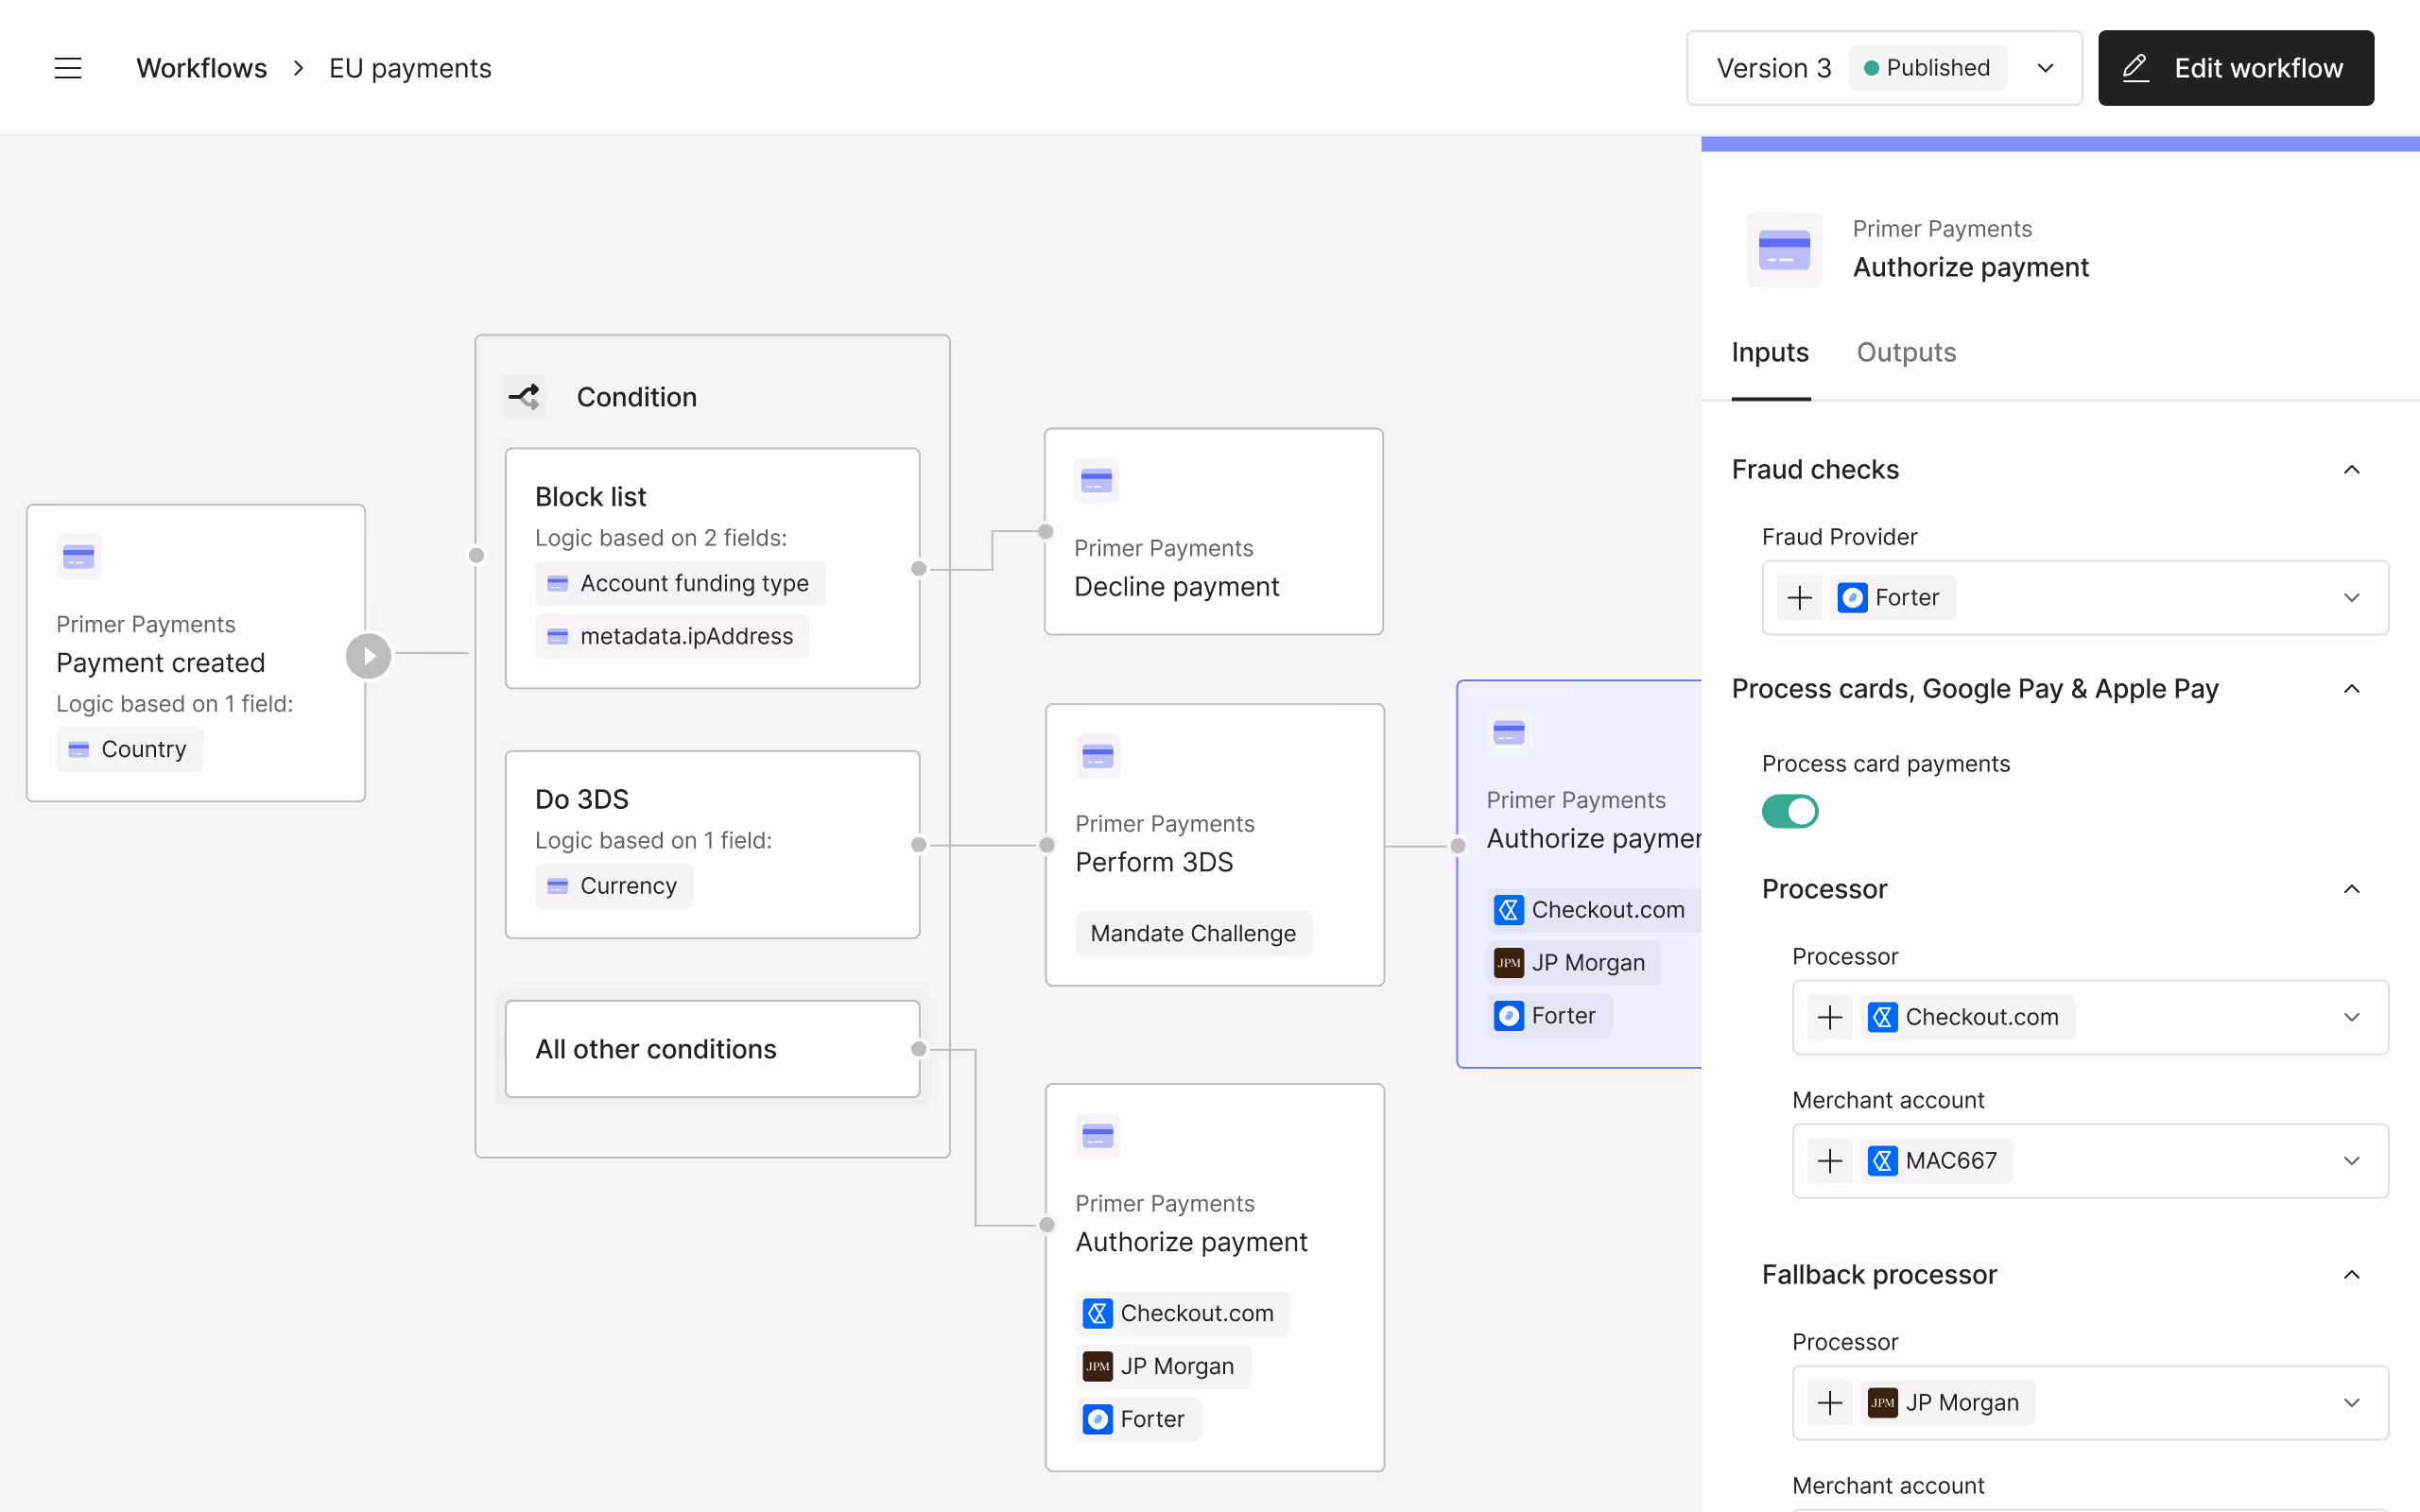Screen dimensions: 2420x1512
Task: Open Merchant account MAC667 dropdown
Action: tap(2351, 1161)
